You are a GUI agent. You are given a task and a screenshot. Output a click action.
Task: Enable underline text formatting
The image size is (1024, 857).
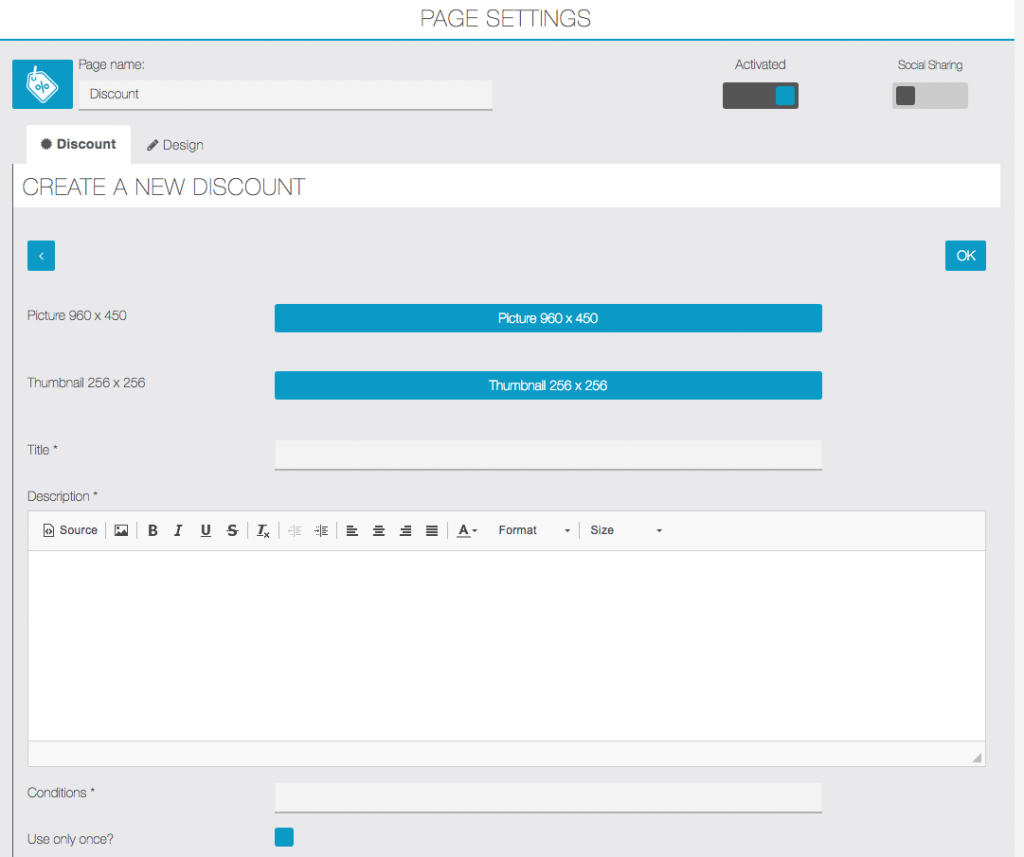point(205,530)
